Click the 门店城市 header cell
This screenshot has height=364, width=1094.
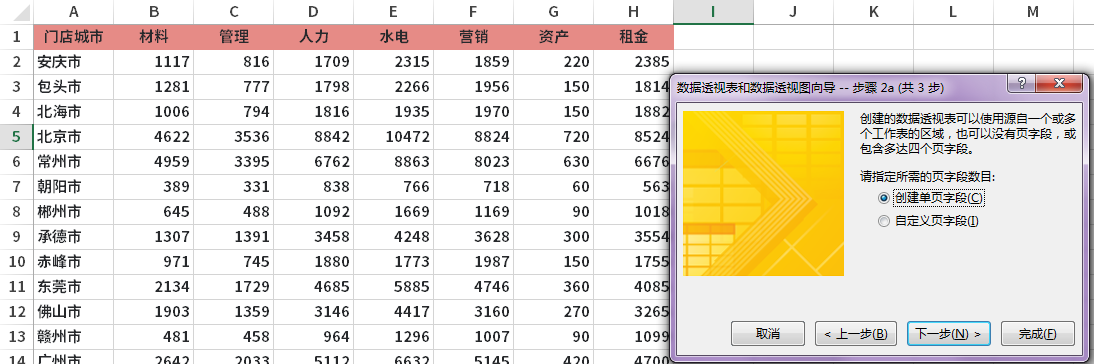point(74,37)
